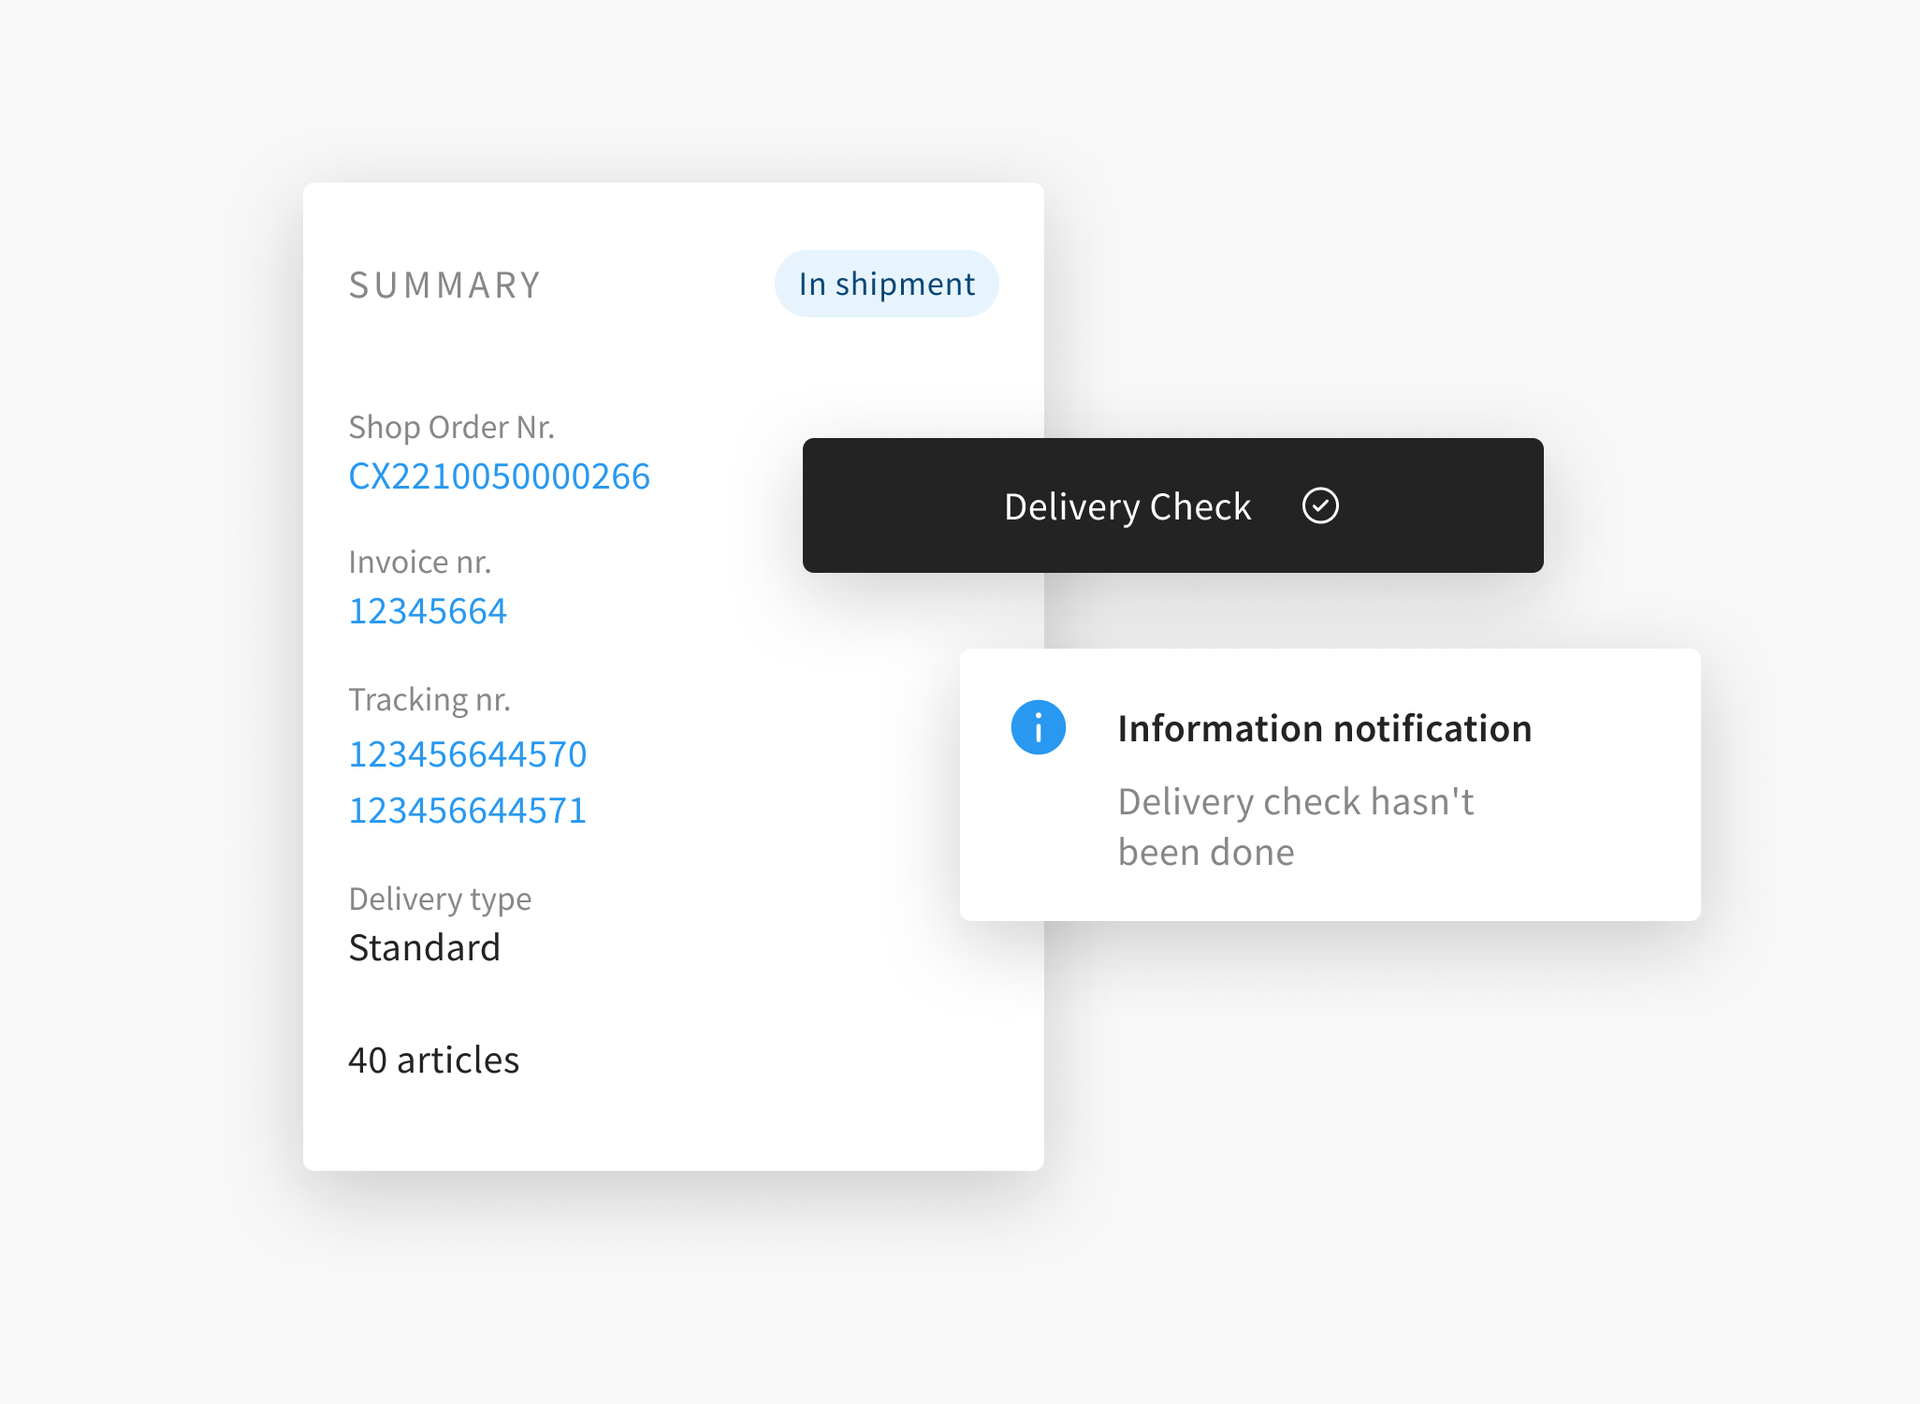Open invoice number 12345664
Image resolution: width=1920 pixels, height=1404 pixels.
tap(427, 611)
